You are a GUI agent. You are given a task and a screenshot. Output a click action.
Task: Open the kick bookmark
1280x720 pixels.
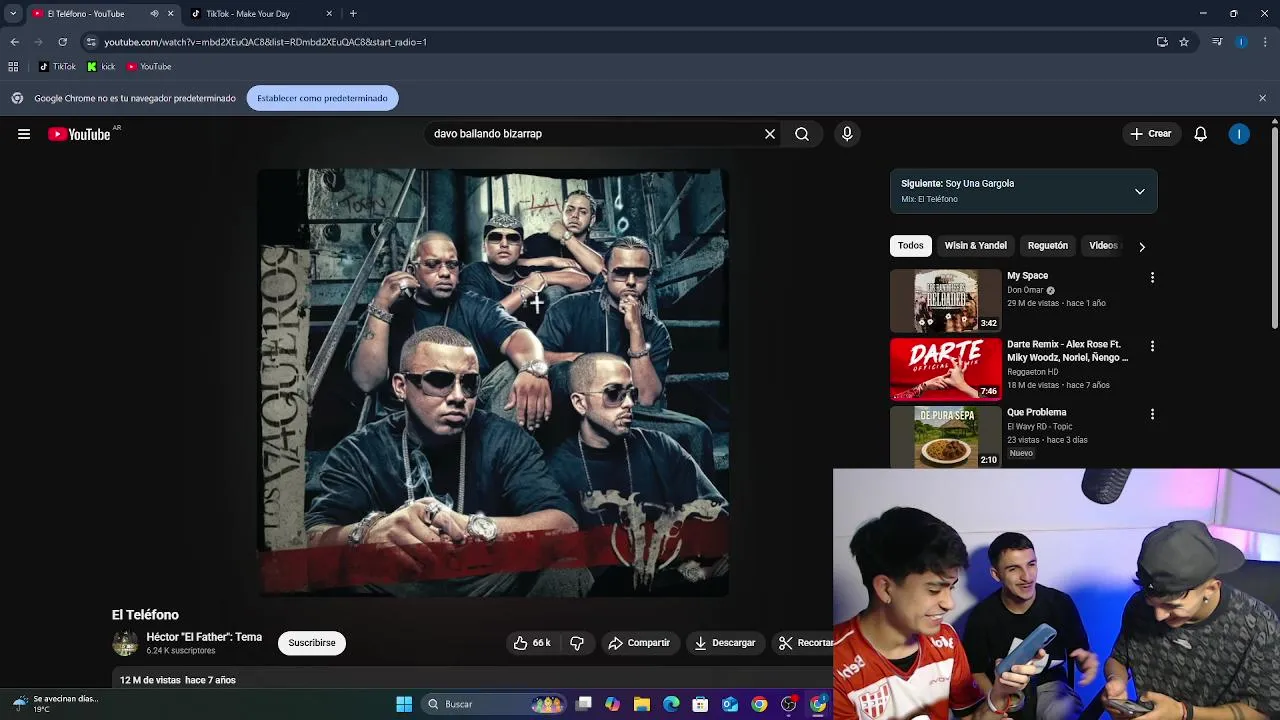[x=101, y=67]
